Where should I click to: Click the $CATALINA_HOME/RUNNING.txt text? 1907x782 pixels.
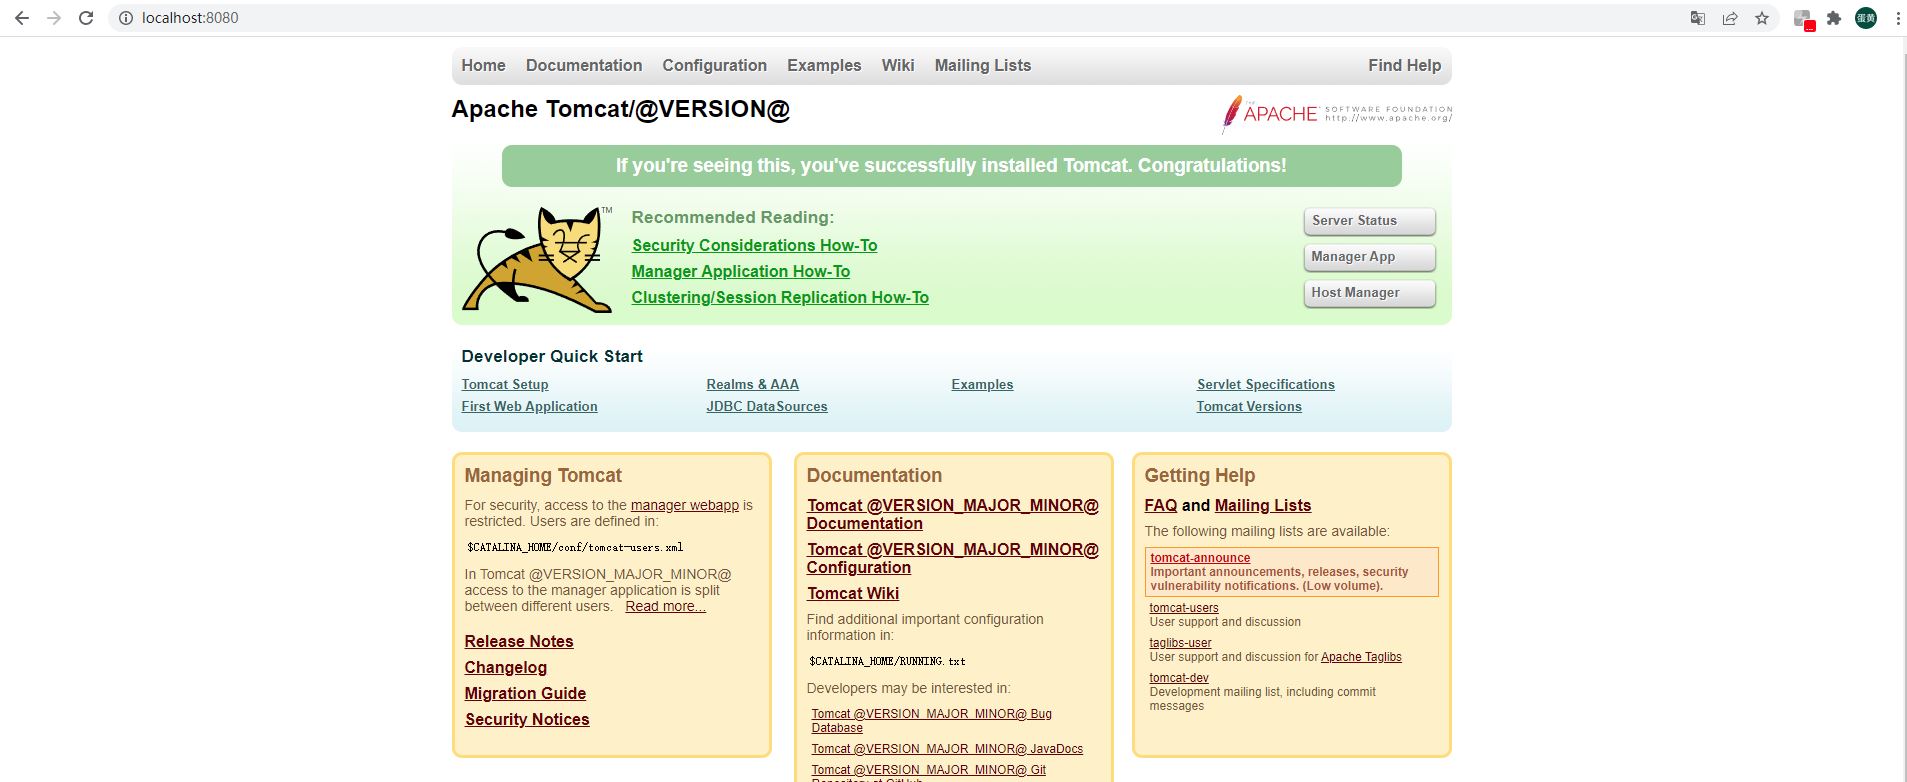tap(887, 661)
